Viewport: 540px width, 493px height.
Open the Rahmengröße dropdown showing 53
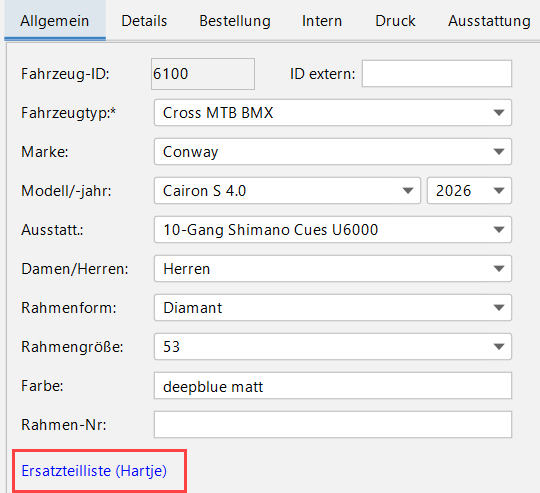pos(333,346)
